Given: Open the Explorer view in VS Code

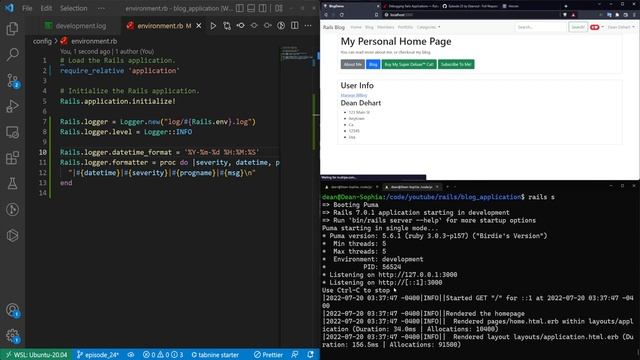Looking at the screenshot, I should (12, 29).
